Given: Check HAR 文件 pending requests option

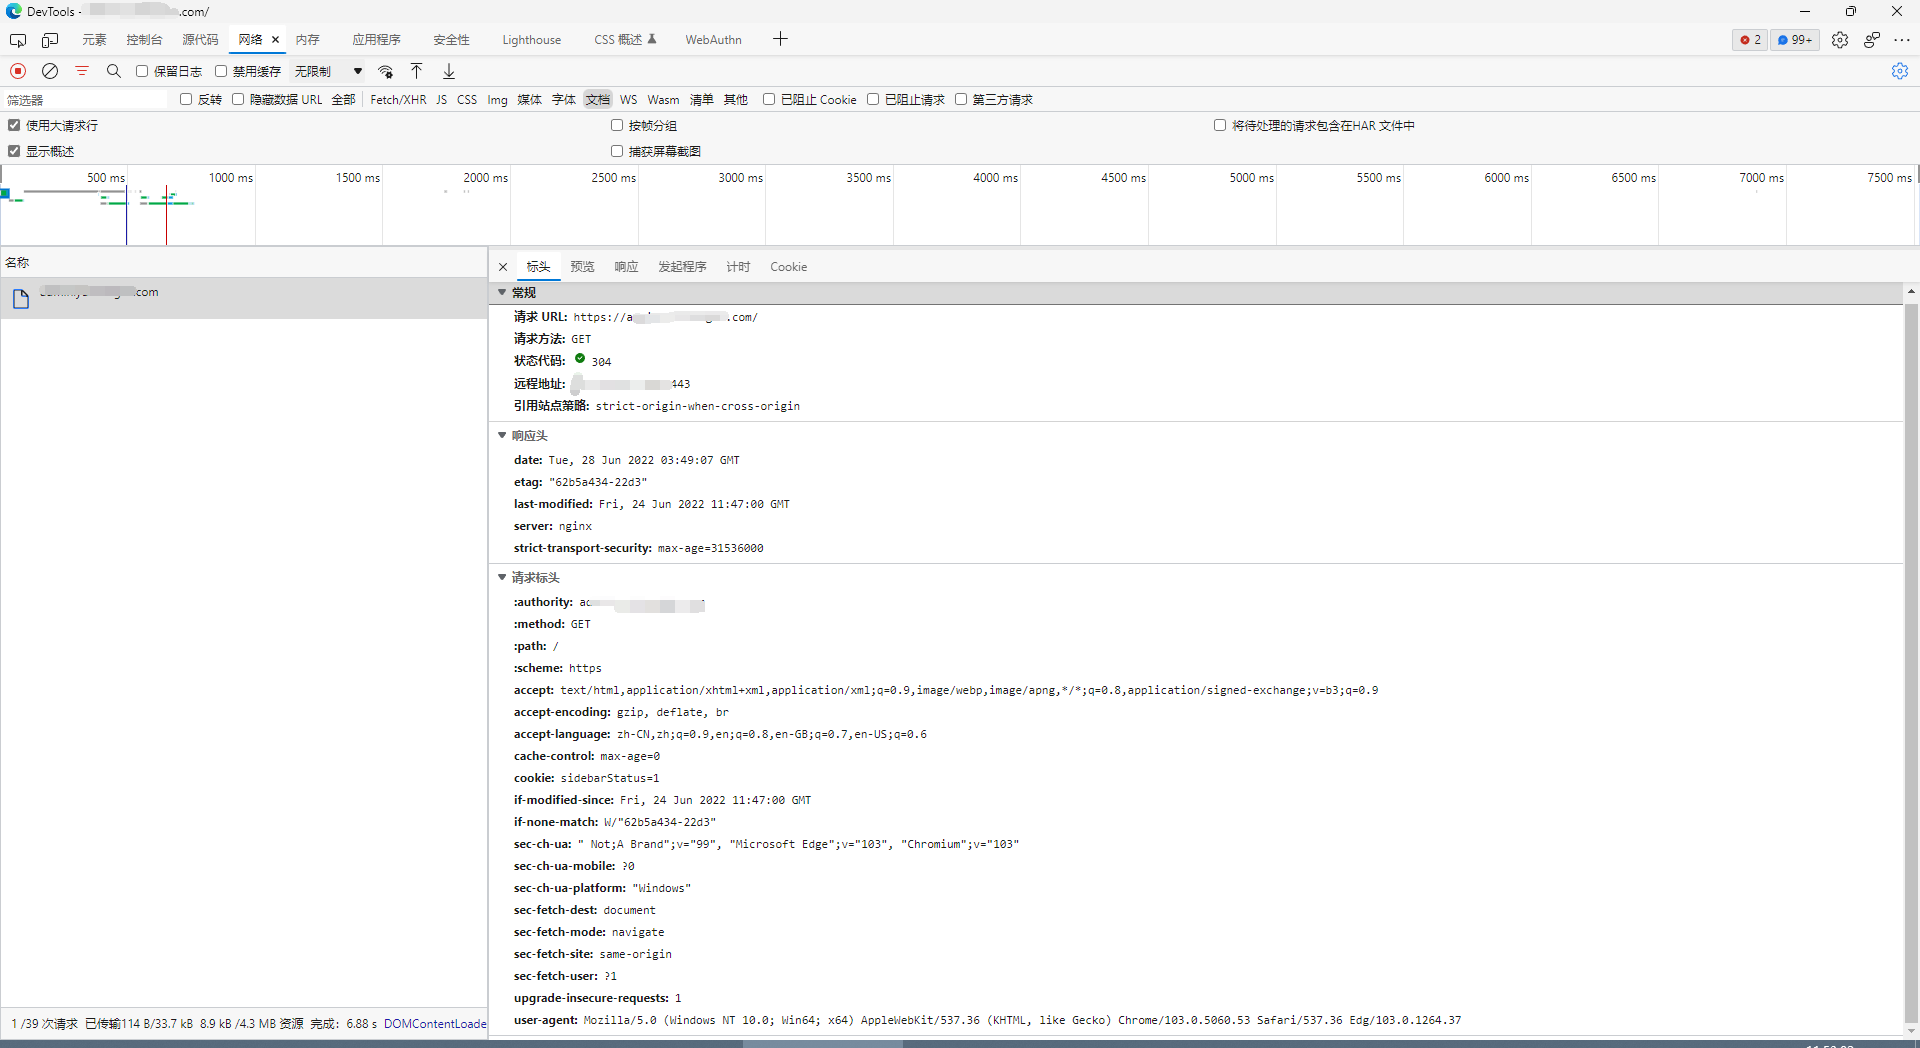Looking at the screenshot, I should point(1220,125).
